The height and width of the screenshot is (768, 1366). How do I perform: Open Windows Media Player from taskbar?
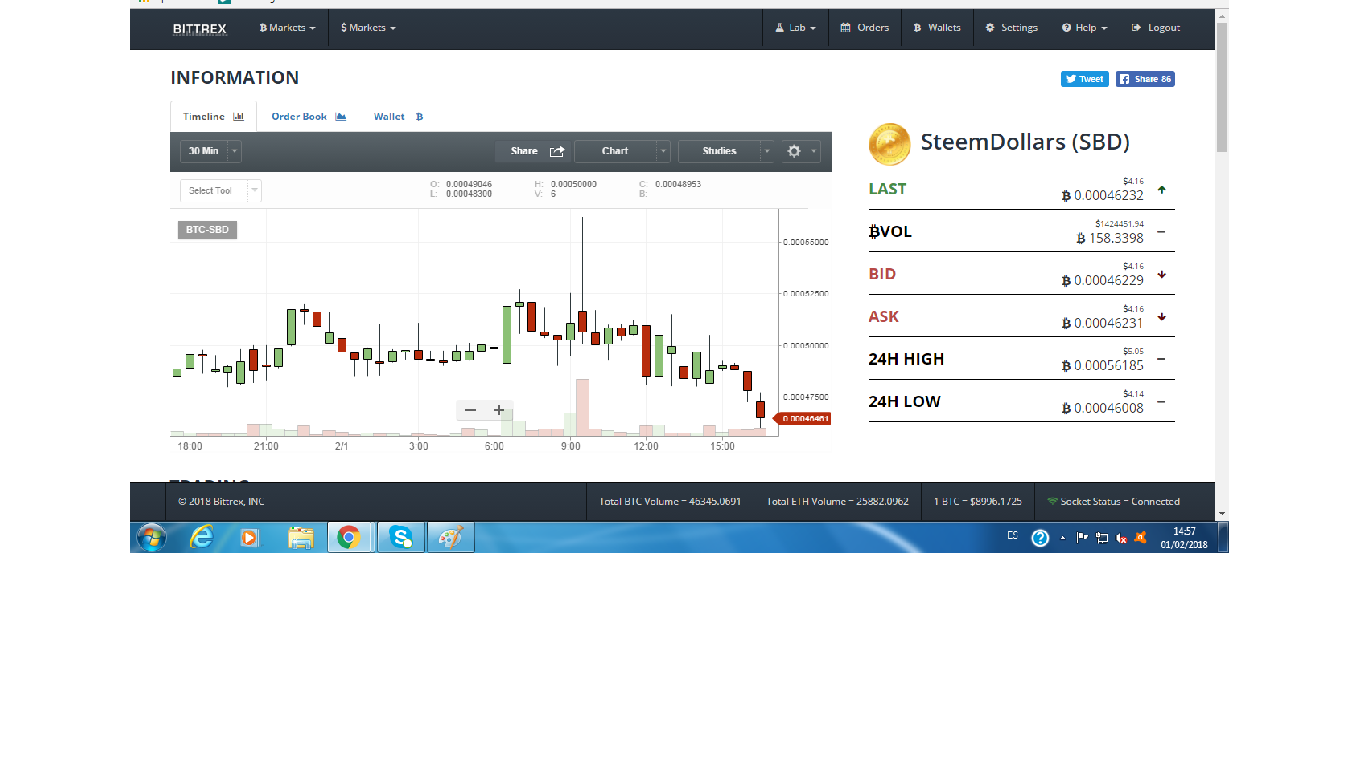pos(250,538)
